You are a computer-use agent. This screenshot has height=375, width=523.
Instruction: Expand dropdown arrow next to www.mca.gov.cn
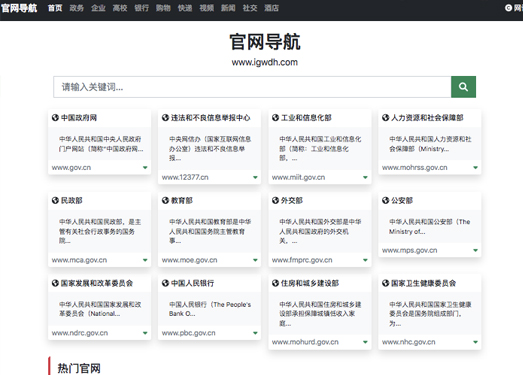point(145,260)
